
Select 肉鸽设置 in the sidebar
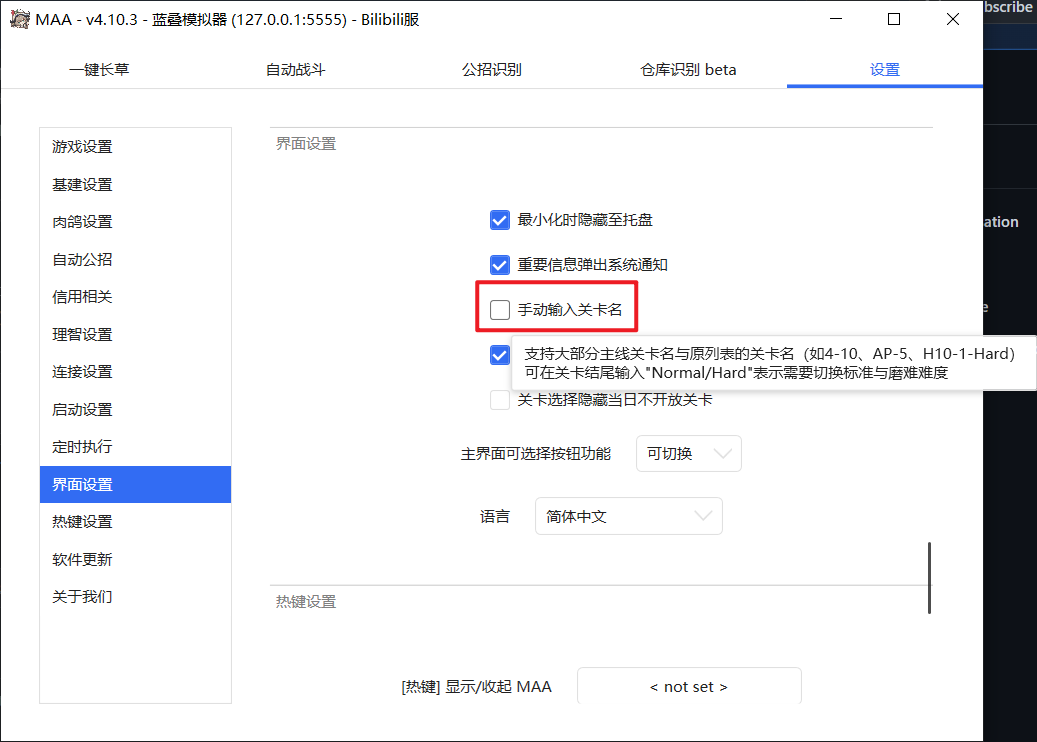(135, 222)
